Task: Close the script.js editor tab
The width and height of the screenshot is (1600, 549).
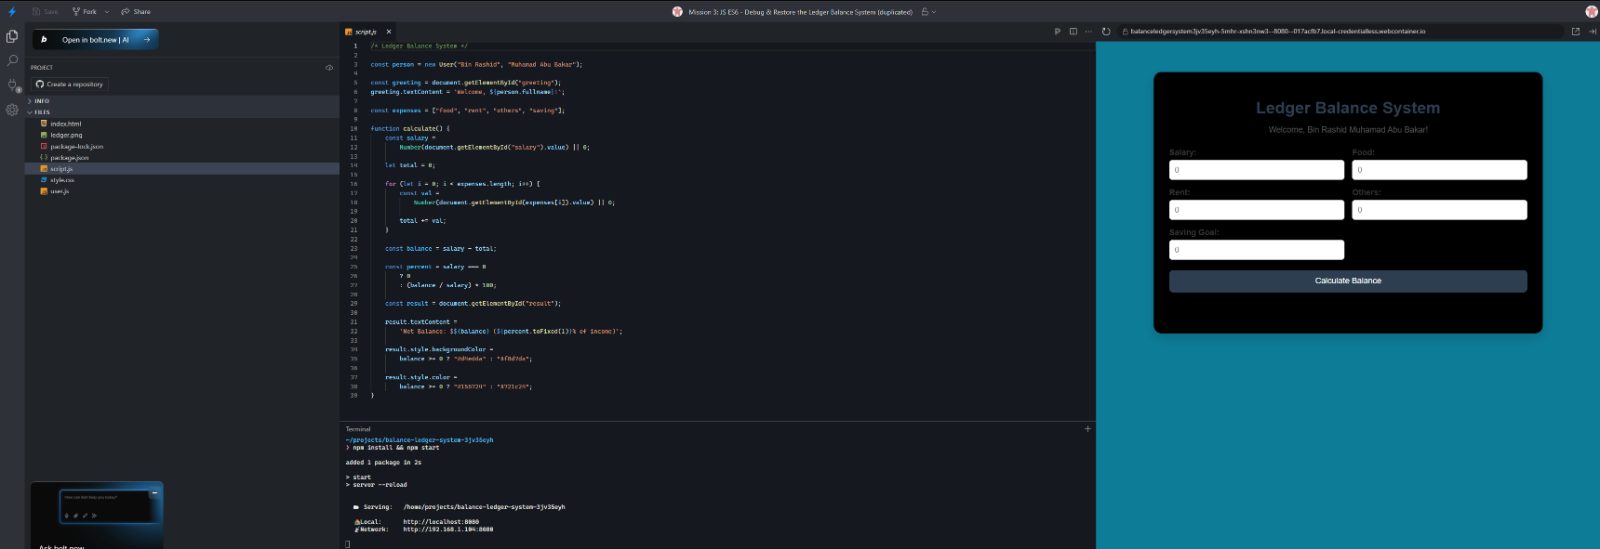Action: pyautogui.click(x=389, y=32)
